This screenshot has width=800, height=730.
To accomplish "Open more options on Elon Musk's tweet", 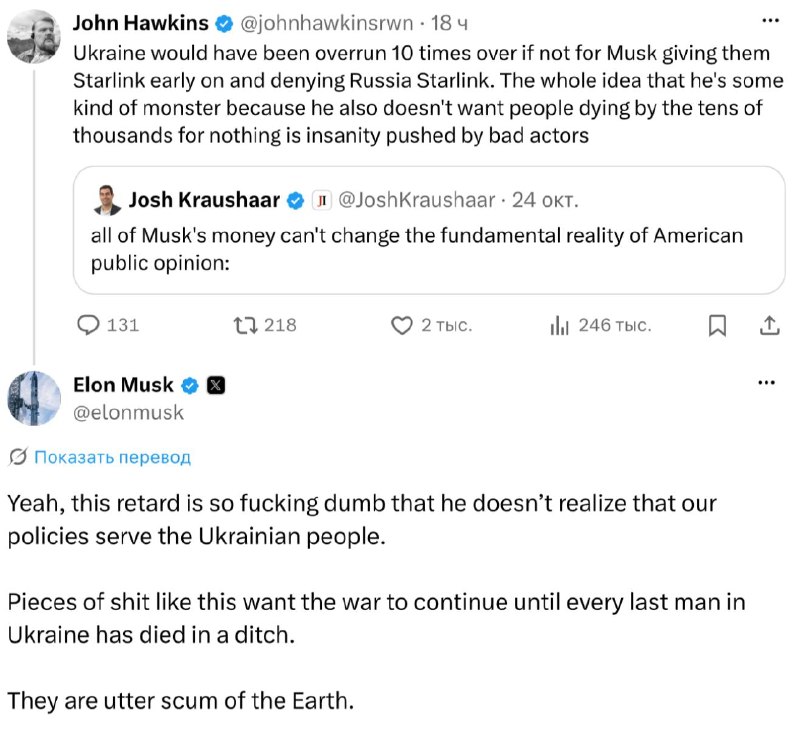I will tap(766, 383).
